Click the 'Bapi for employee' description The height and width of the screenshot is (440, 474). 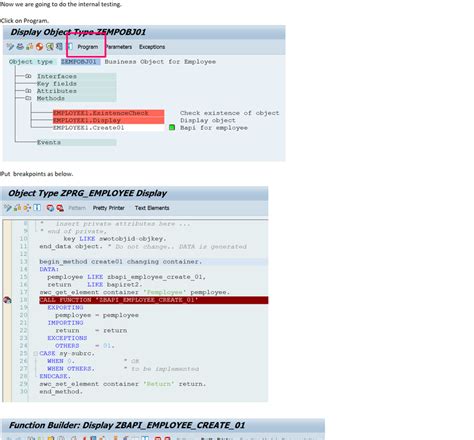[214, 128]
